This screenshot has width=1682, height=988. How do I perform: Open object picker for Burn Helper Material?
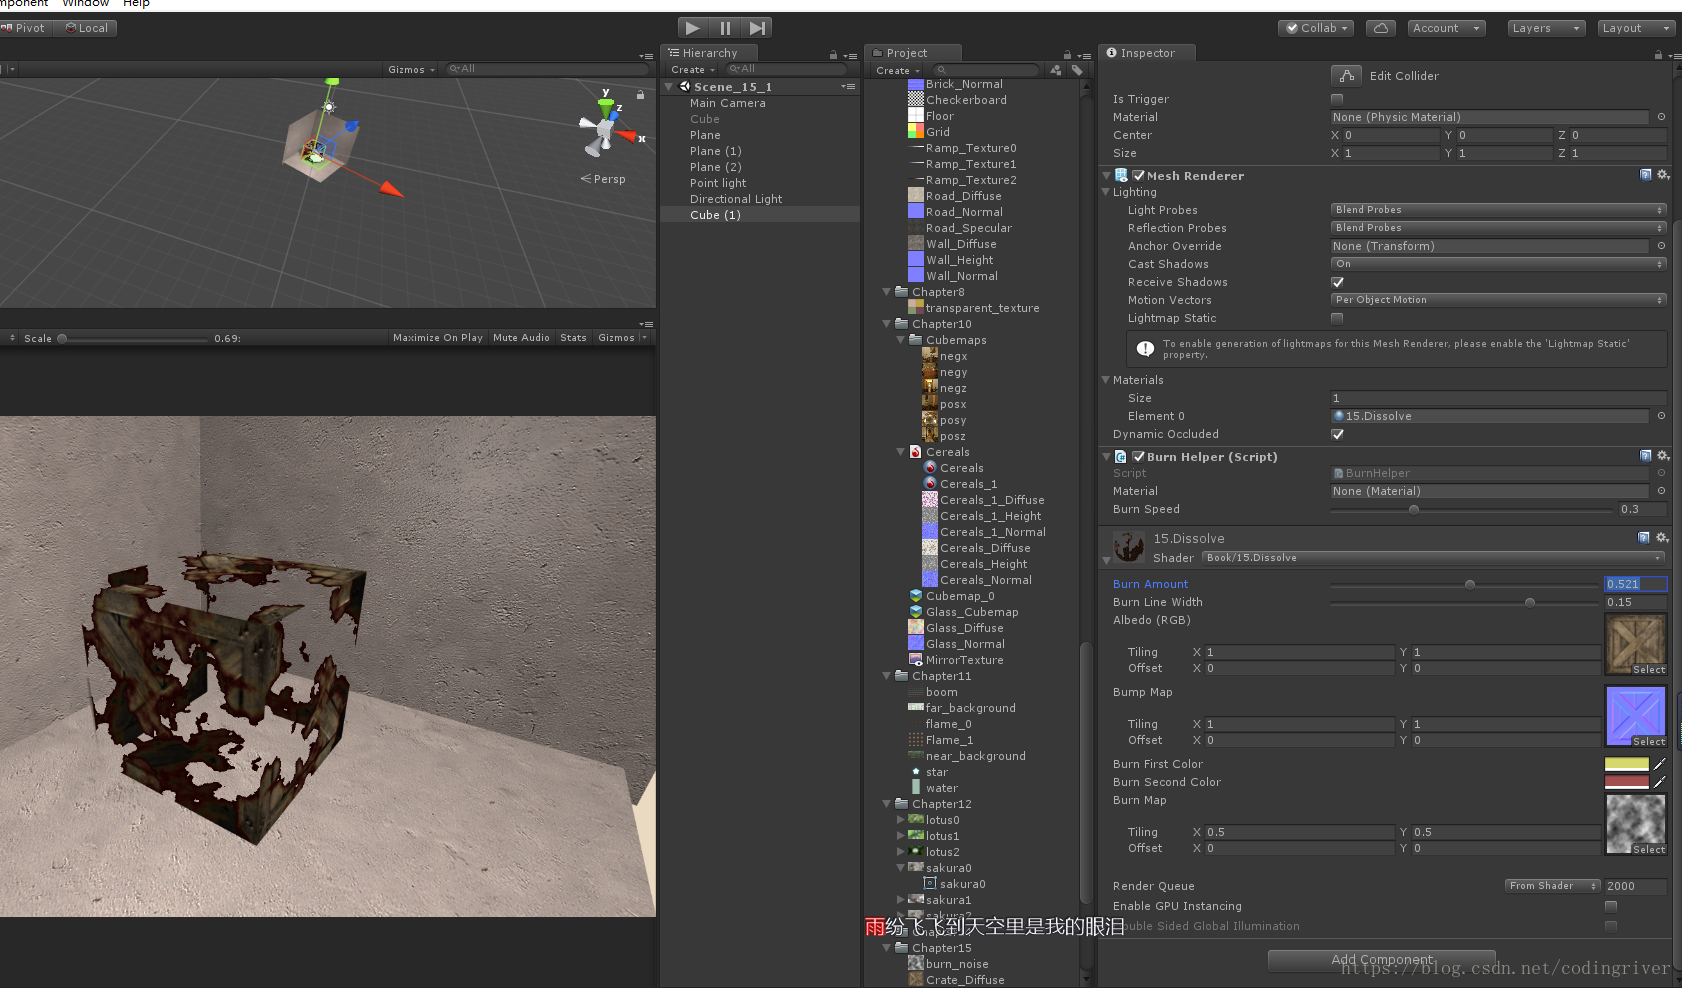(1661, 491)
